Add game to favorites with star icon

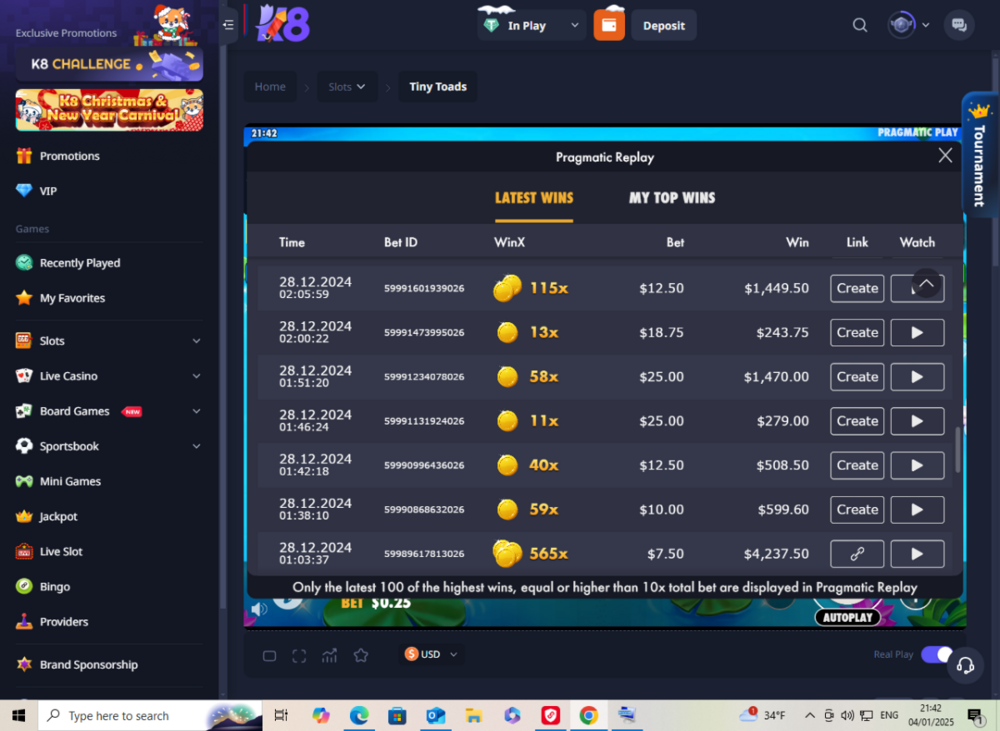click(361, 655)
